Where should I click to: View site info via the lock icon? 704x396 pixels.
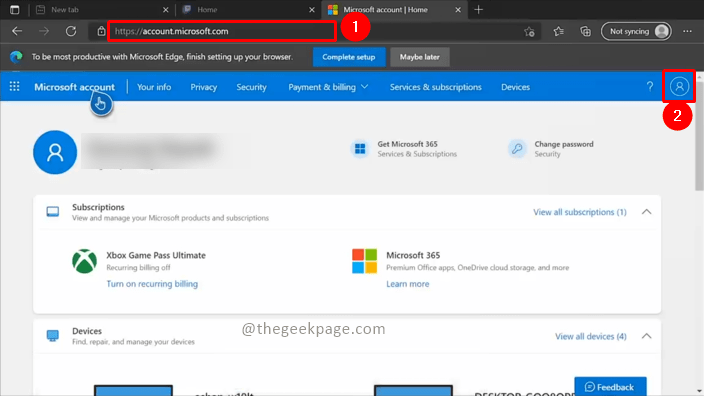coord(101,31)
